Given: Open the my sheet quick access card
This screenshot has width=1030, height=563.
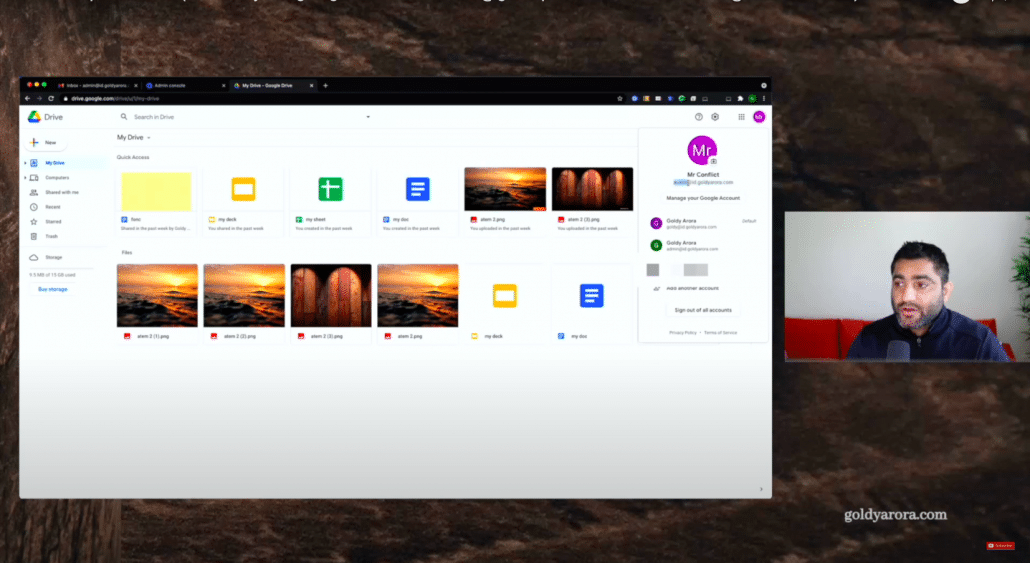Looking at the screenshot, I should tap(330, 201).
